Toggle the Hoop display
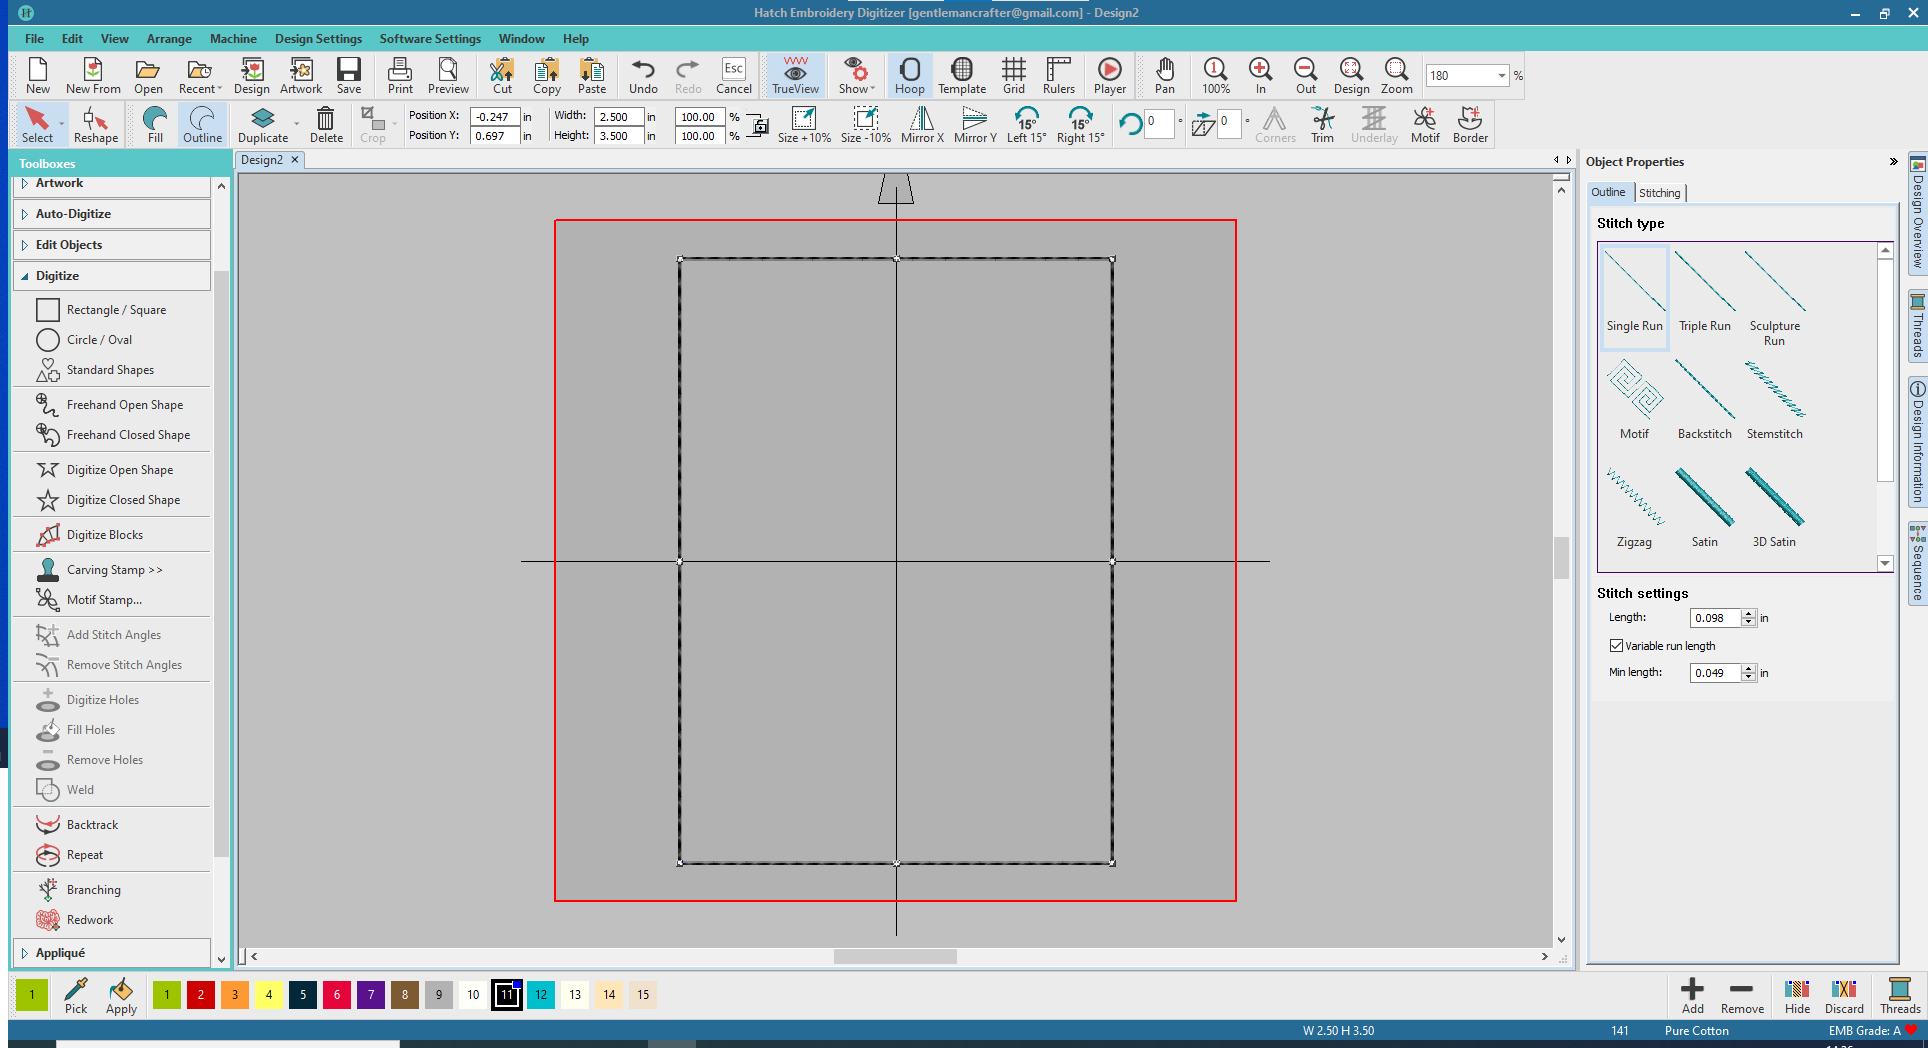Screen dimensions: 1928x1048 tap(909, 75)
